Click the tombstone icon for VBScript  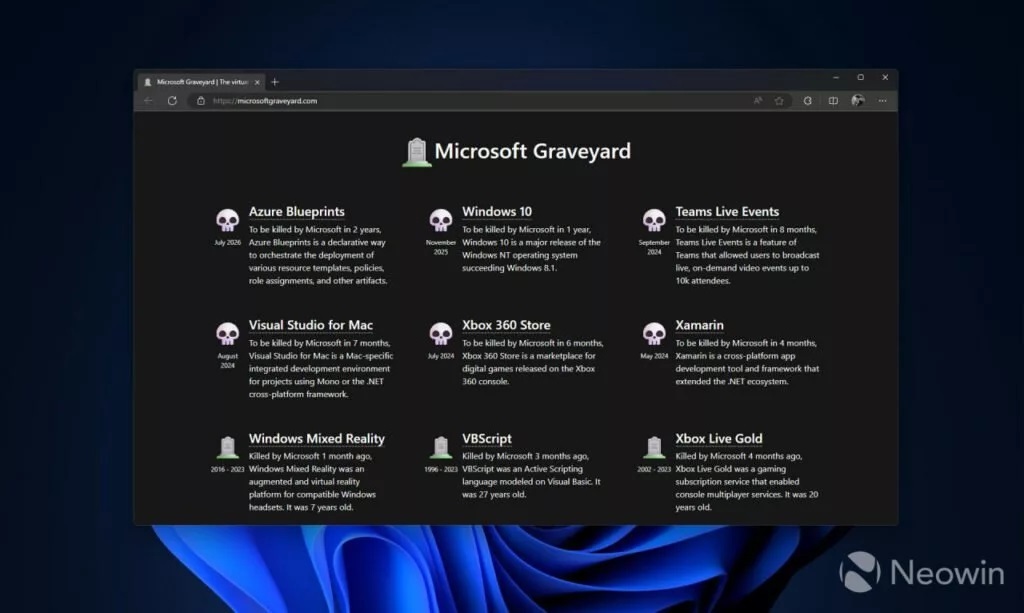[441, 448]
